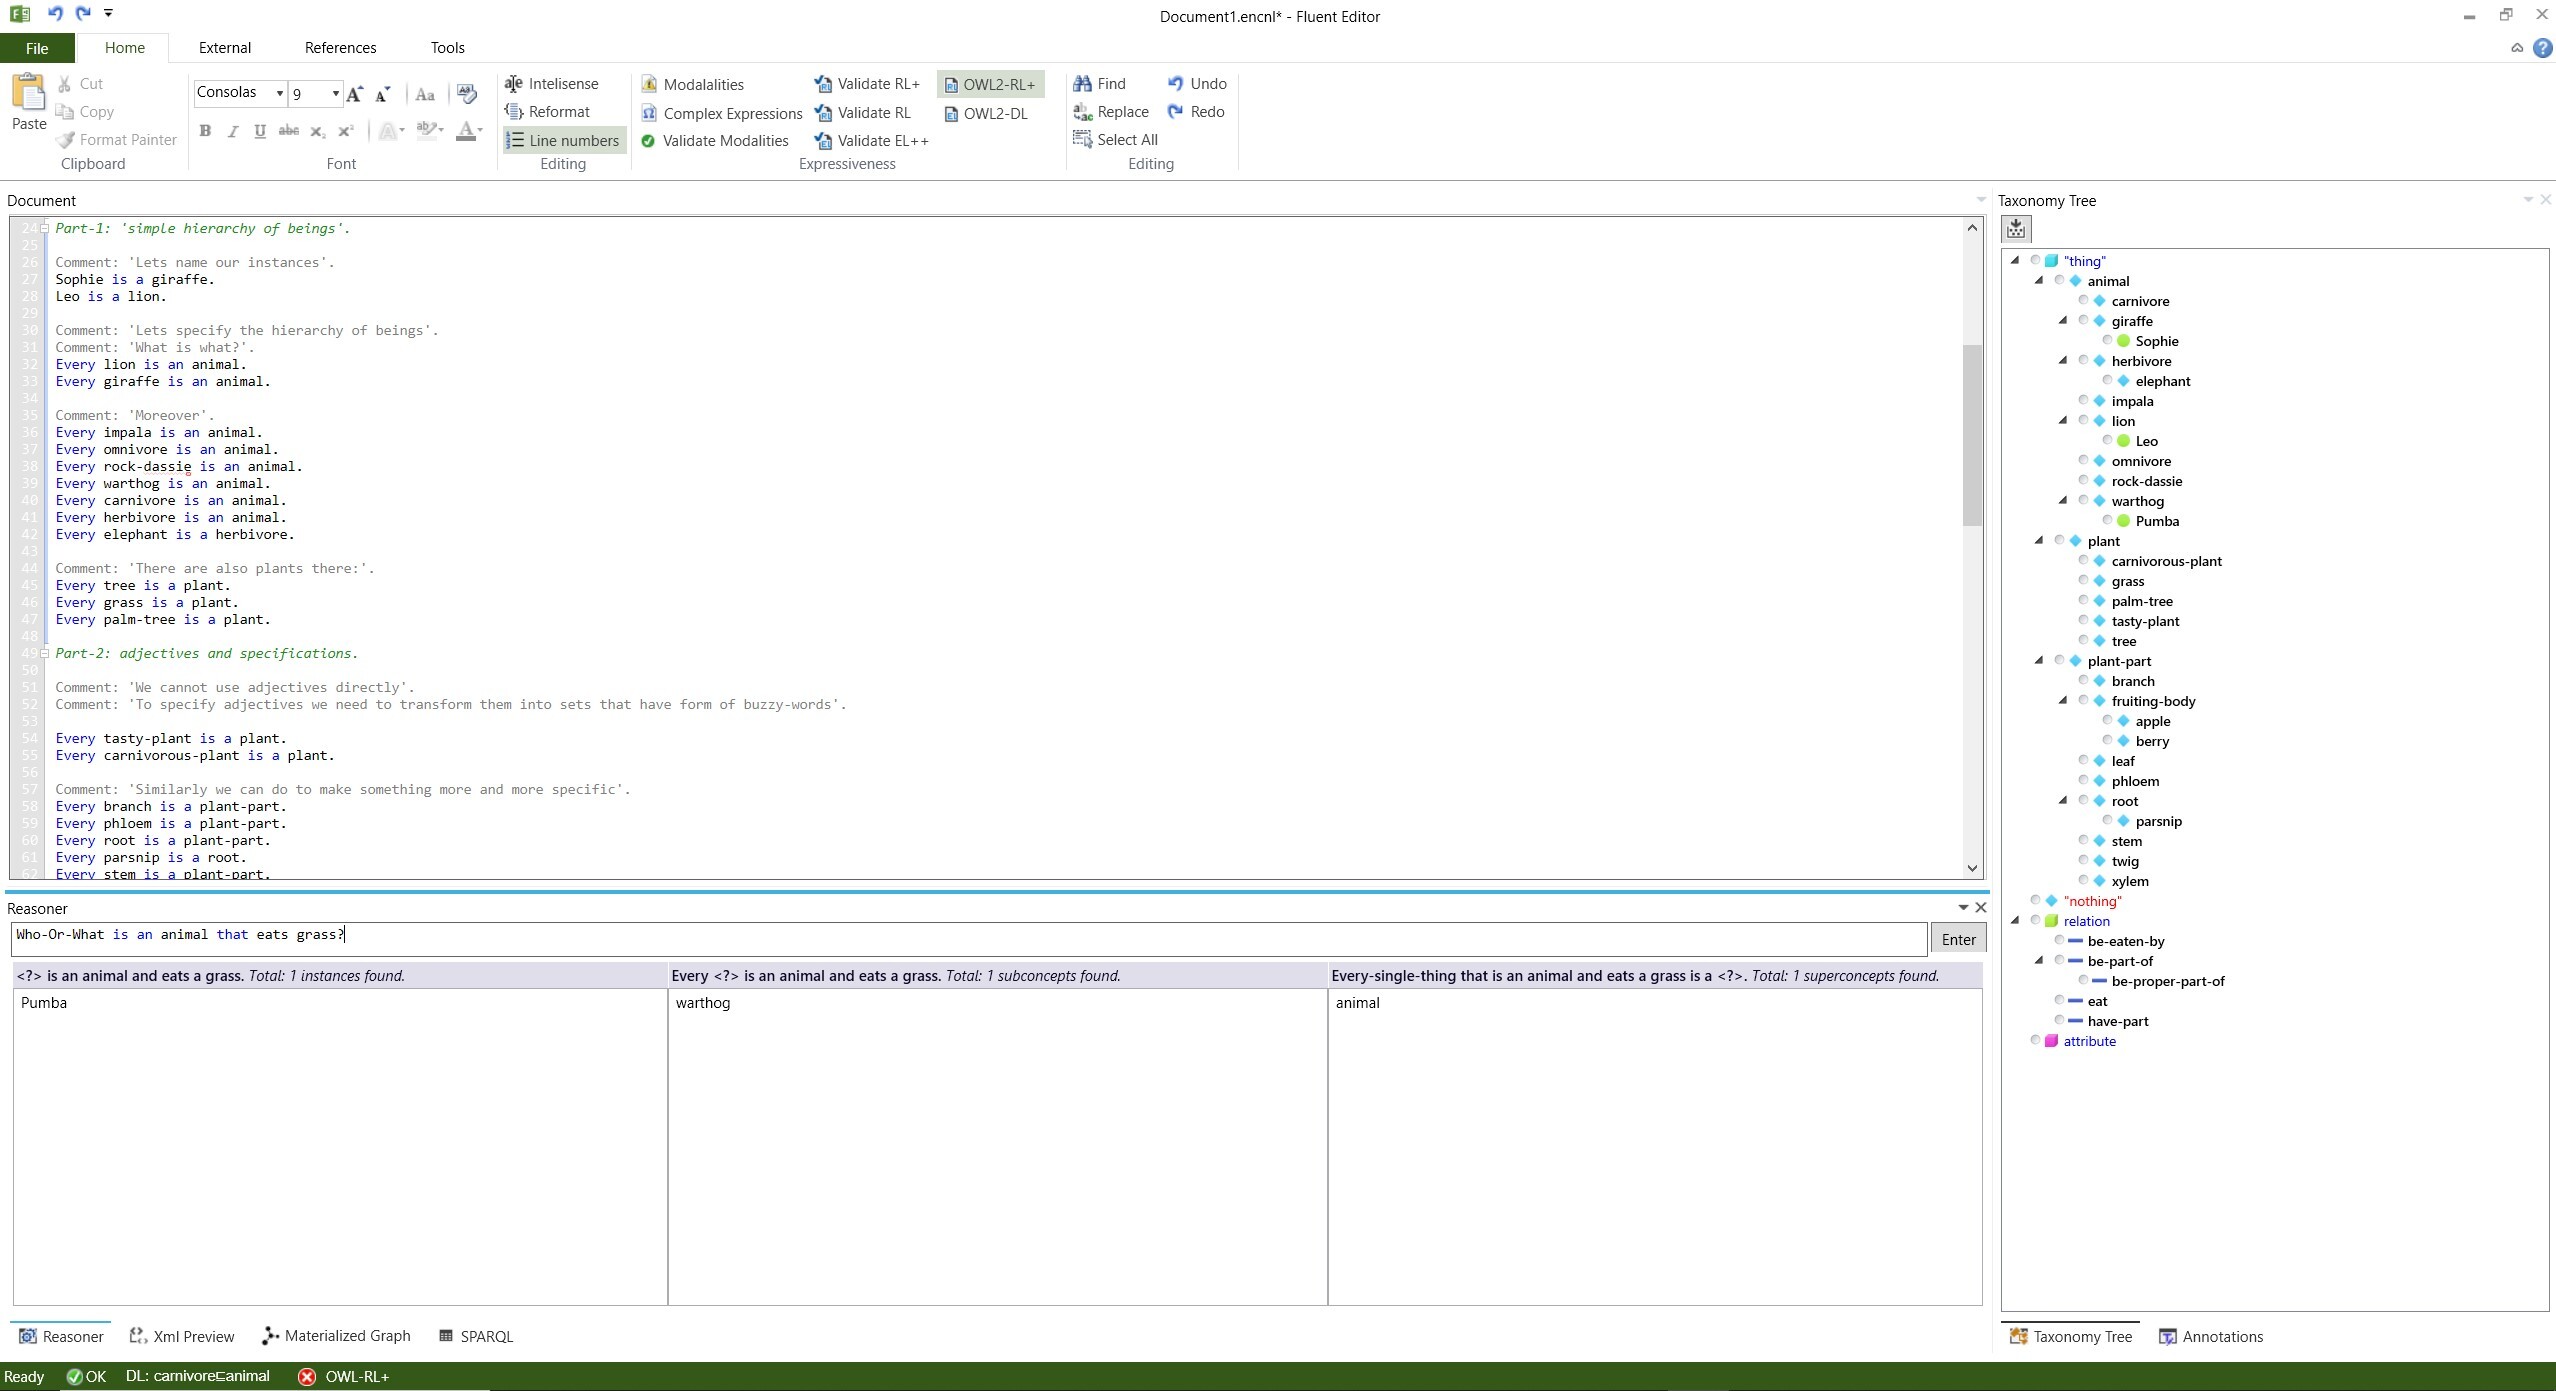The height and width of the screenshot is (1391, 2556).
Task: Select radio button beside carnivore node
Action: [x=2083, y=300]
